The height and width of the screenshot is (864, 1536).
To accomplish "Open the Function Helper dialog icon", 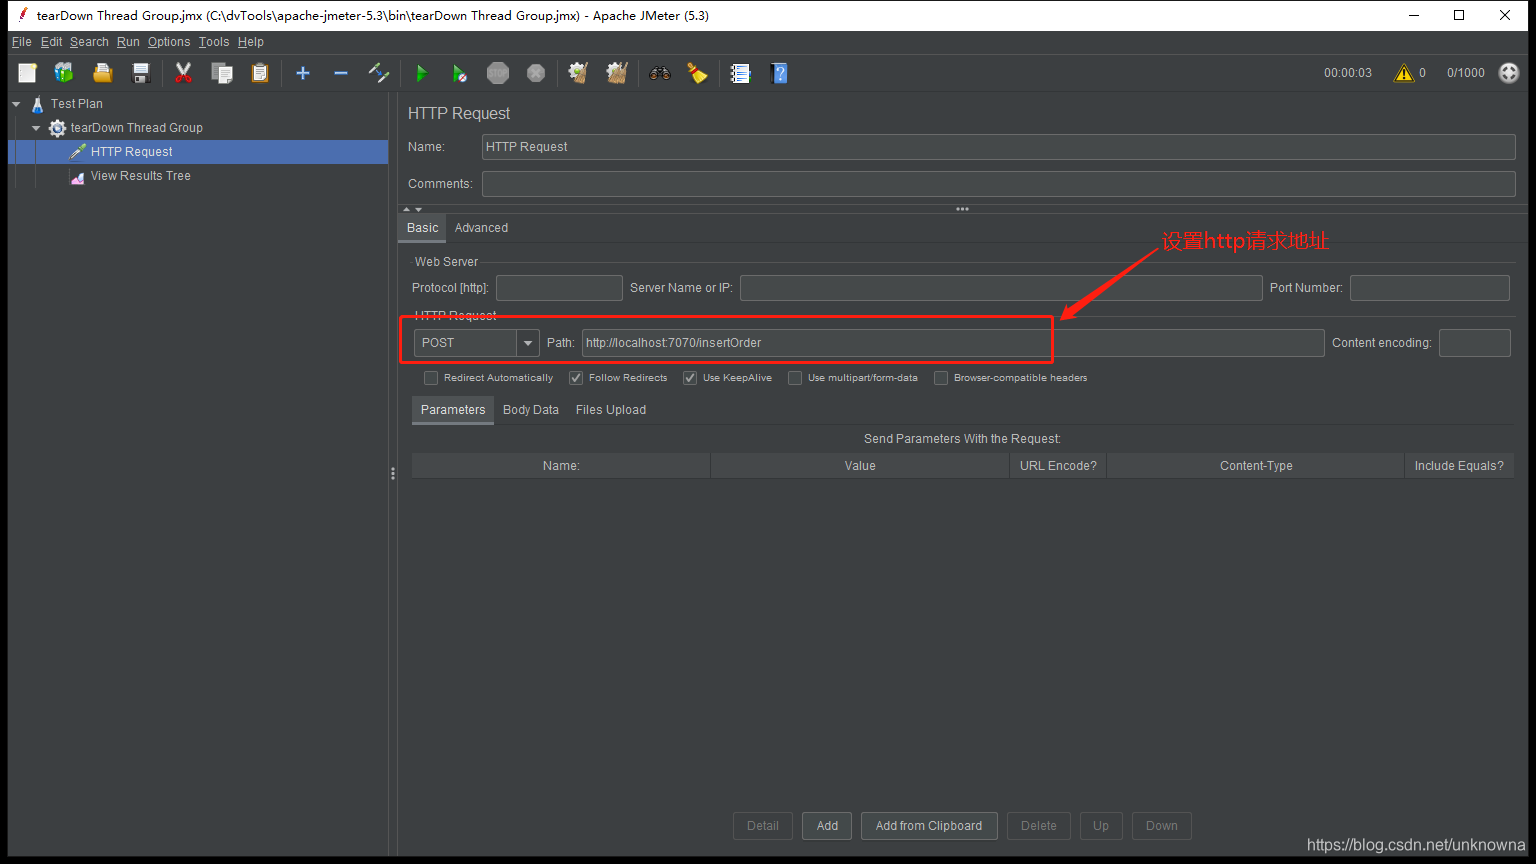I will click(740, 73).
